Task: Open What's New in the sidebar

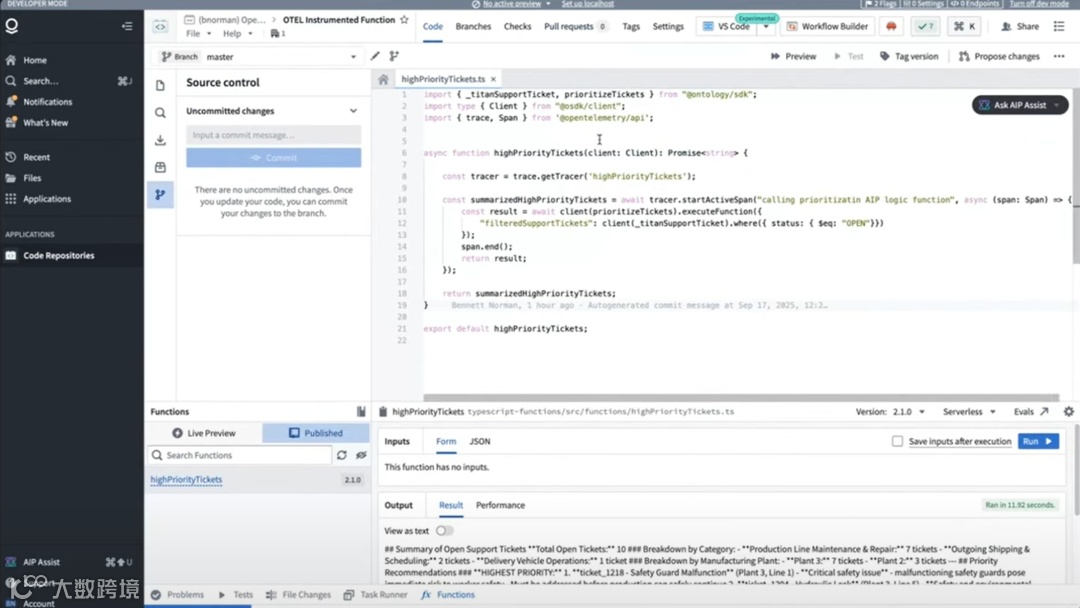Action: (x=45, y=123)
